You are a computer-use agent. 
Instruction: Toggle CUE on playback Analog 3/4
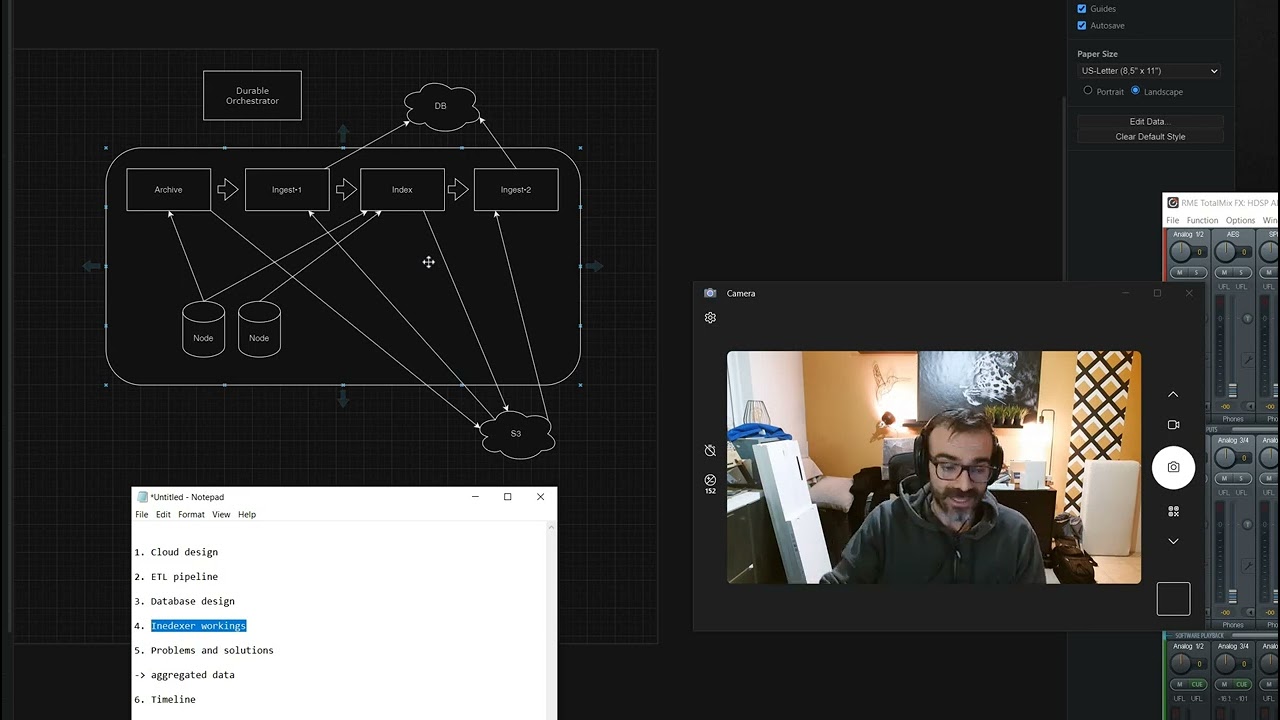pos(1241,684)
